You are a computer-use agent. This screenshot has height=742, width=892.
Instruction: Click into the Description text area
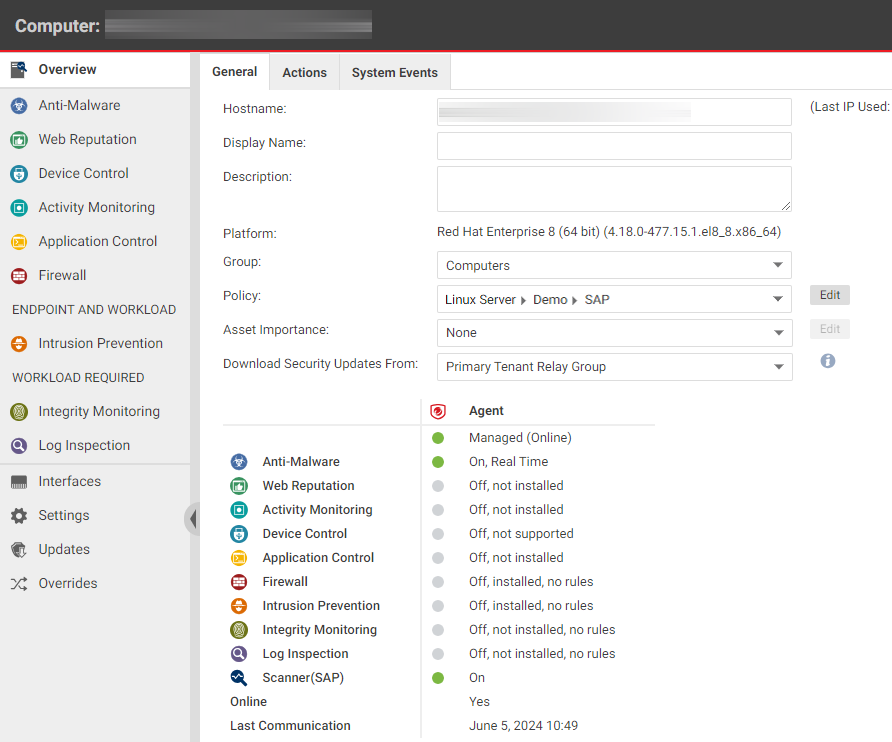614,188
